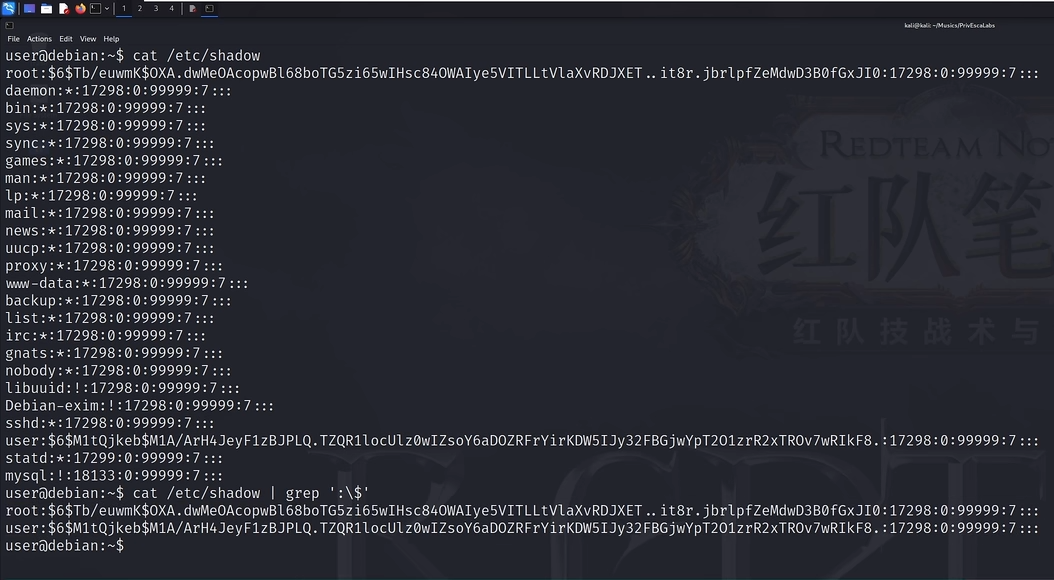Launch Firefox browser from the panel

click(80, 9)
